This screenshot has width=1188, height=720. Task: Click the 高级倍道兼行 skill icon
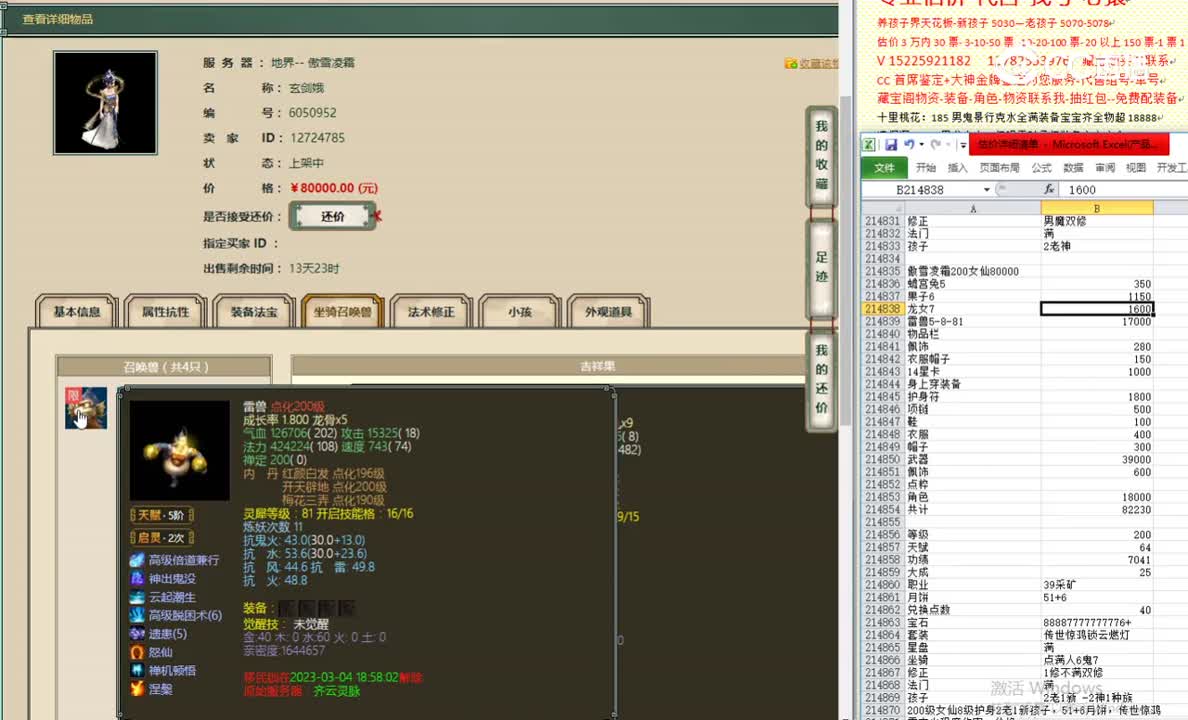click(137, 560)
